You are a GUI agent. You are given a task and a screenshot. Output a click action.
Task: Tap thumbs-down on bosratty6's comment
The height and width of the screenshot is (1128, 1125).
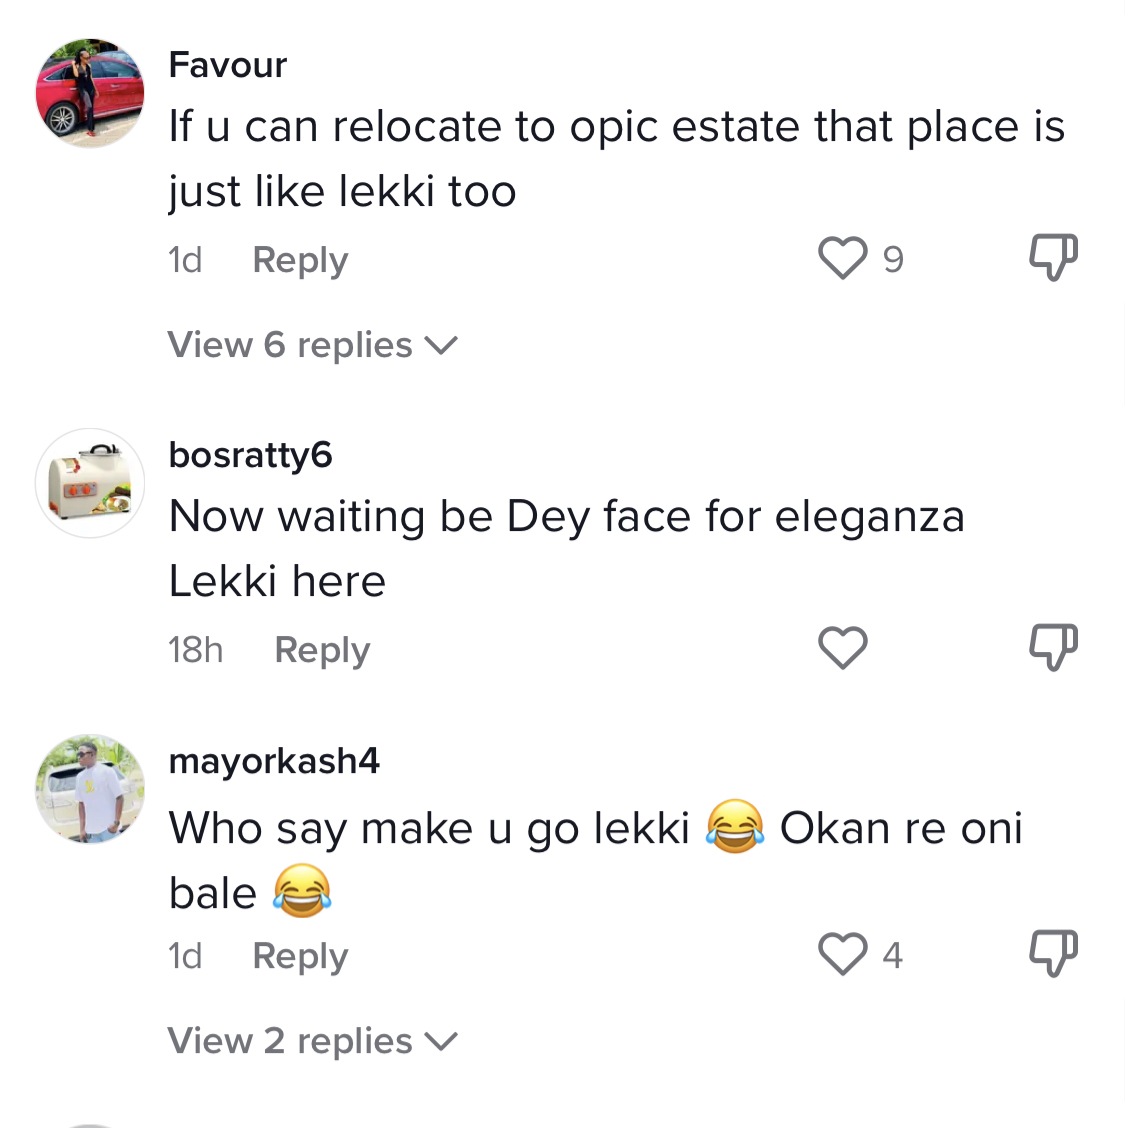1053,647
